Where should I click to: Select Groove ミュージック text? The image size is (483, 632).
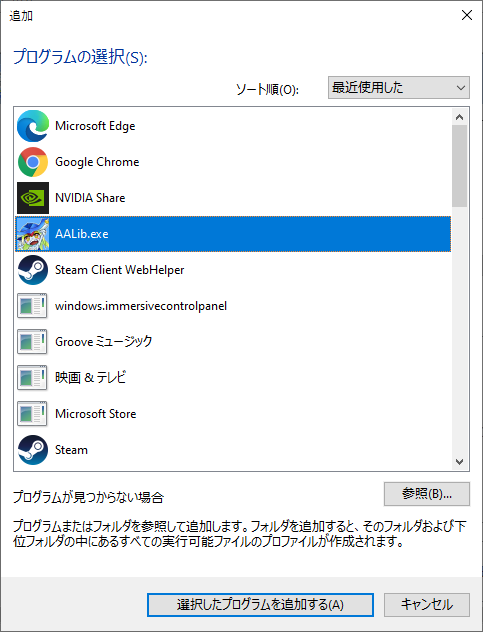[104, 342]
